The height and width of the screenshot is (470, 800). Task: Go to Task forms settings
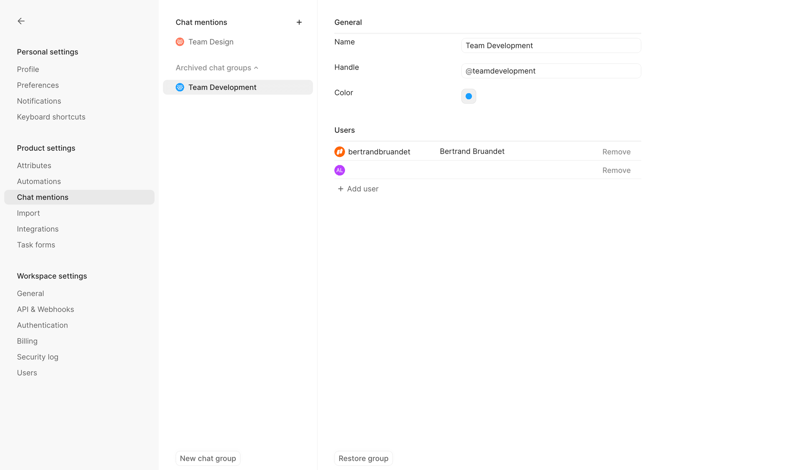click(36, 245)
